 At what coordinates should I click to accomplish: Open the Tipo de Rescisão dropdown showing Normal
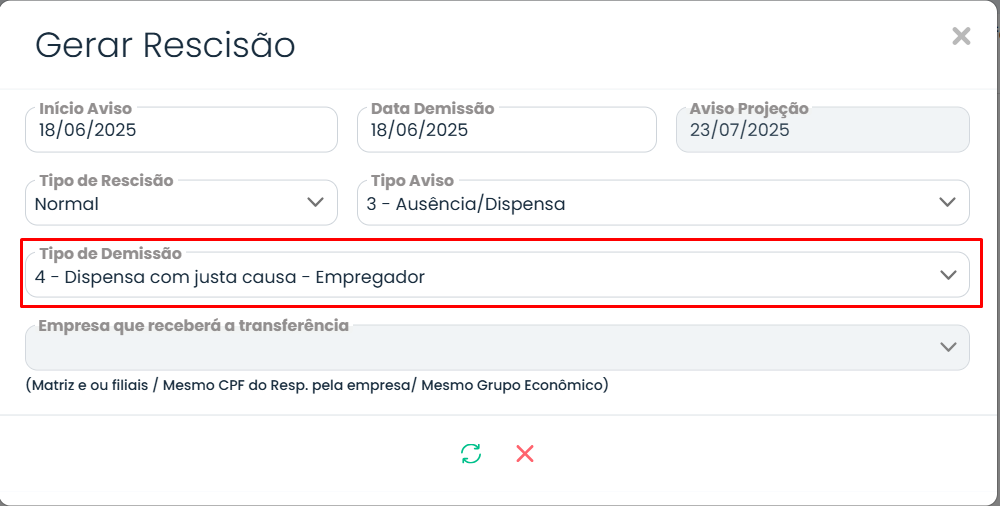pyautogui.click(x=170, y=204)
